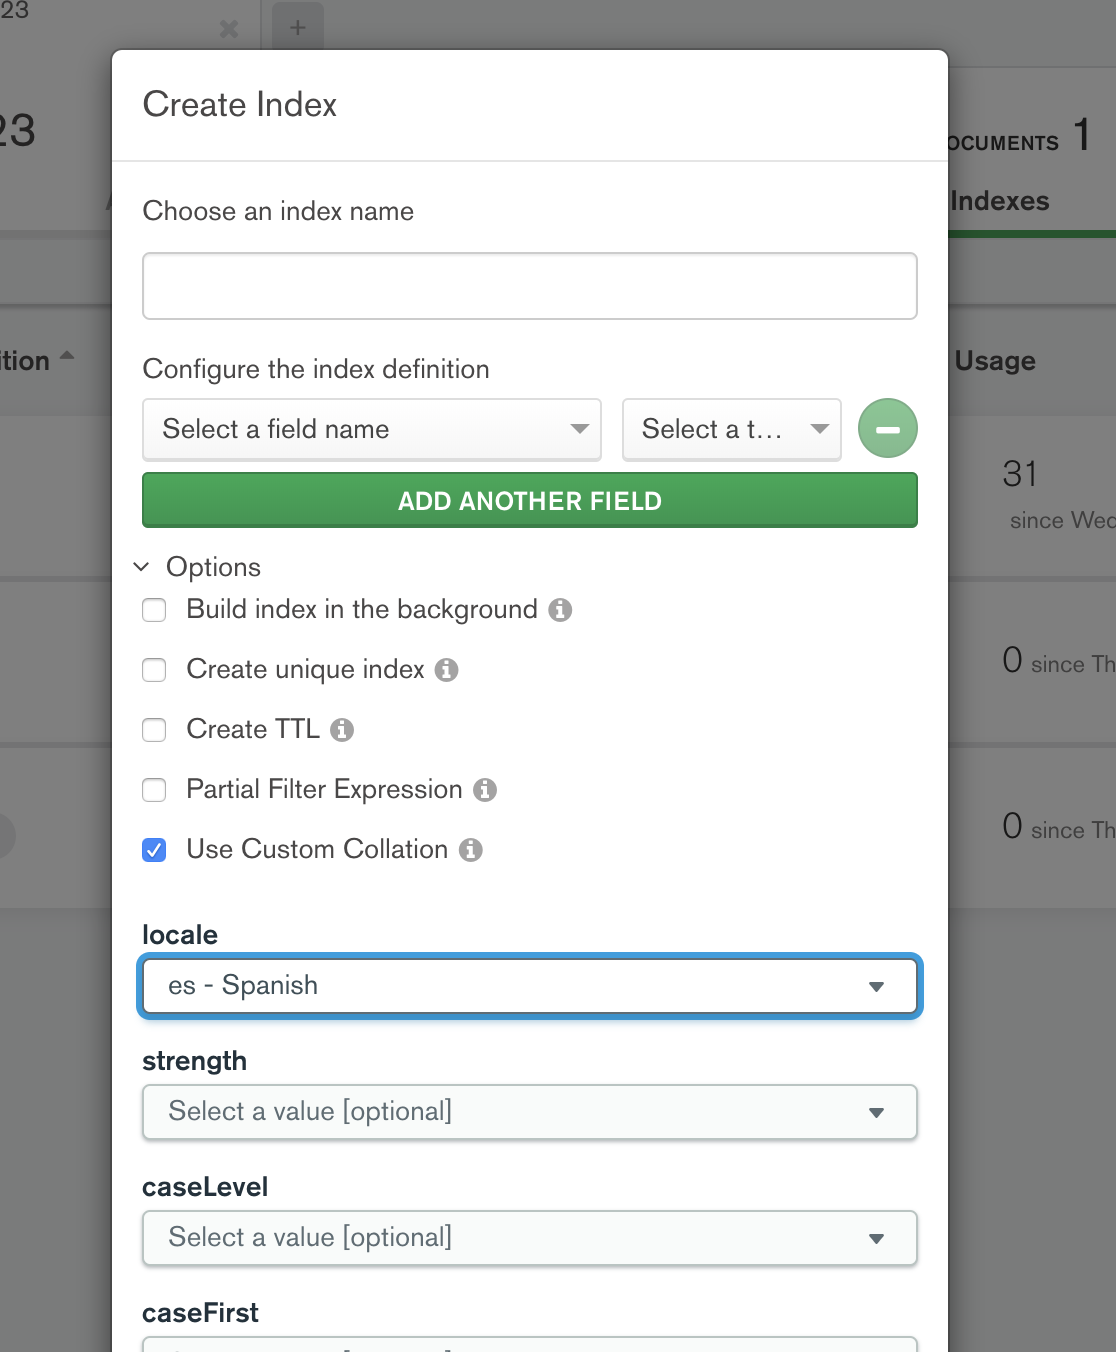The width and height of the screenshot is (1116, 1352).
Task: Focus the index name text field
Action: (530, 286)
